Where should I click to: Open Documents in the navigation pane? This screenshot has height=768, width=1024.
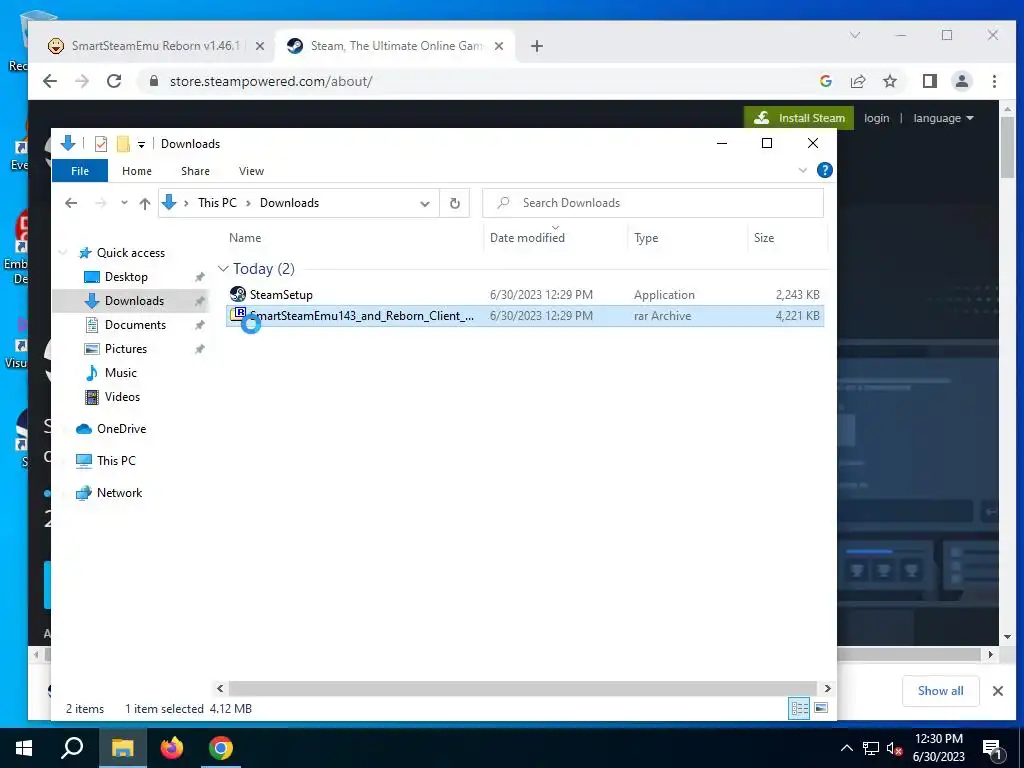point(135,325)
